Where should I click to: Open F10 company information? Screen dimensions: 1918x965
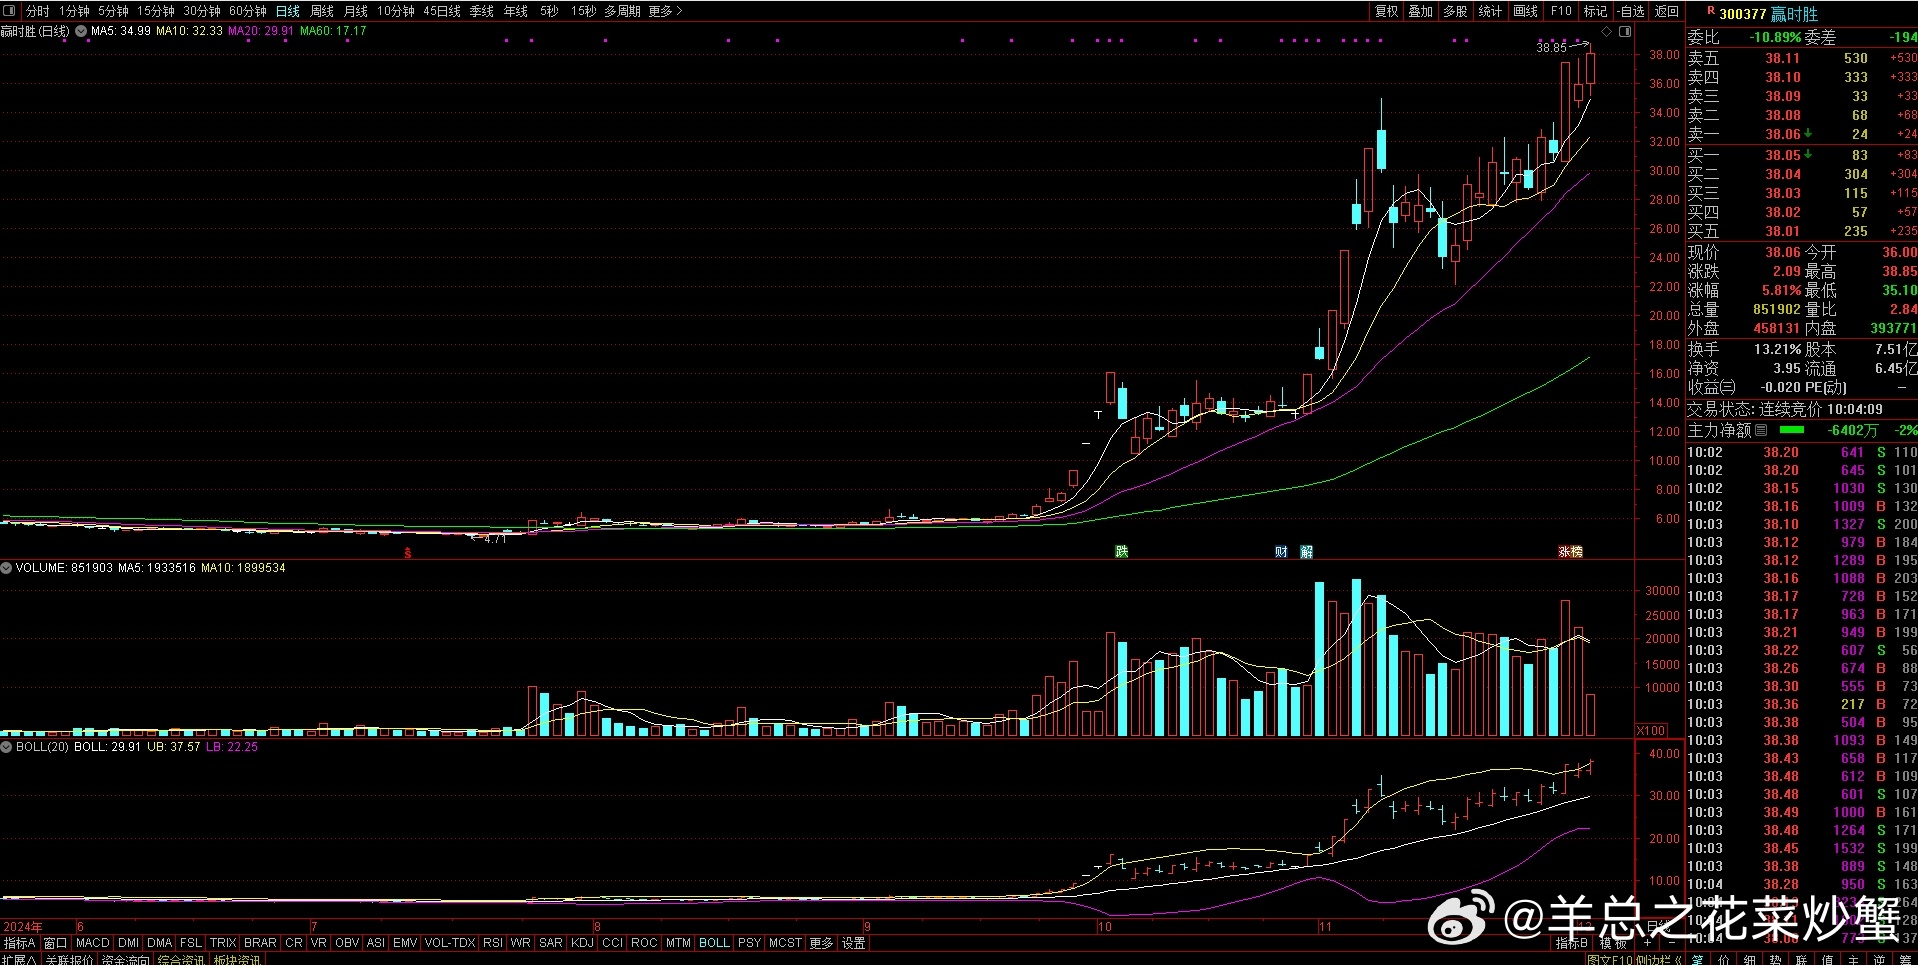1561,11
